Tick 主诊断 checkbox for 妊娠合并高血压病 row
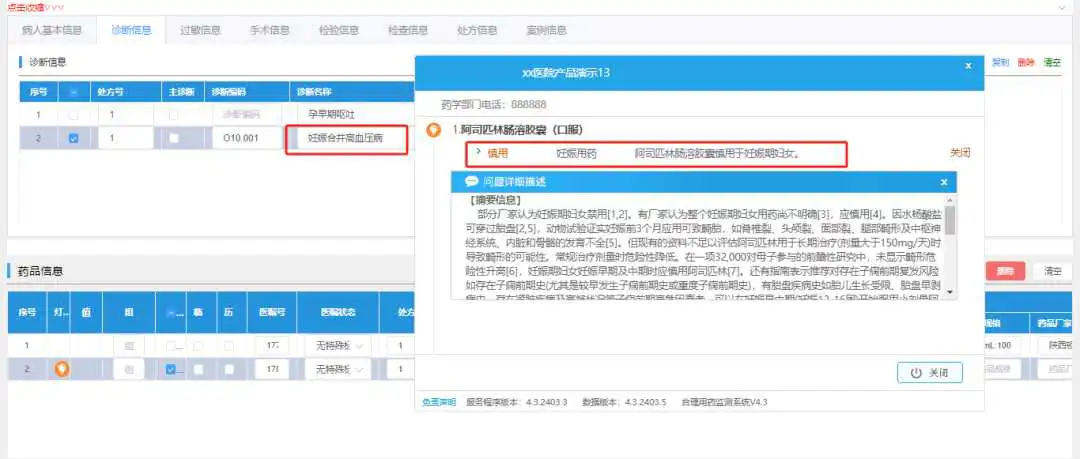1080x459 pixels. pos(174,138)
